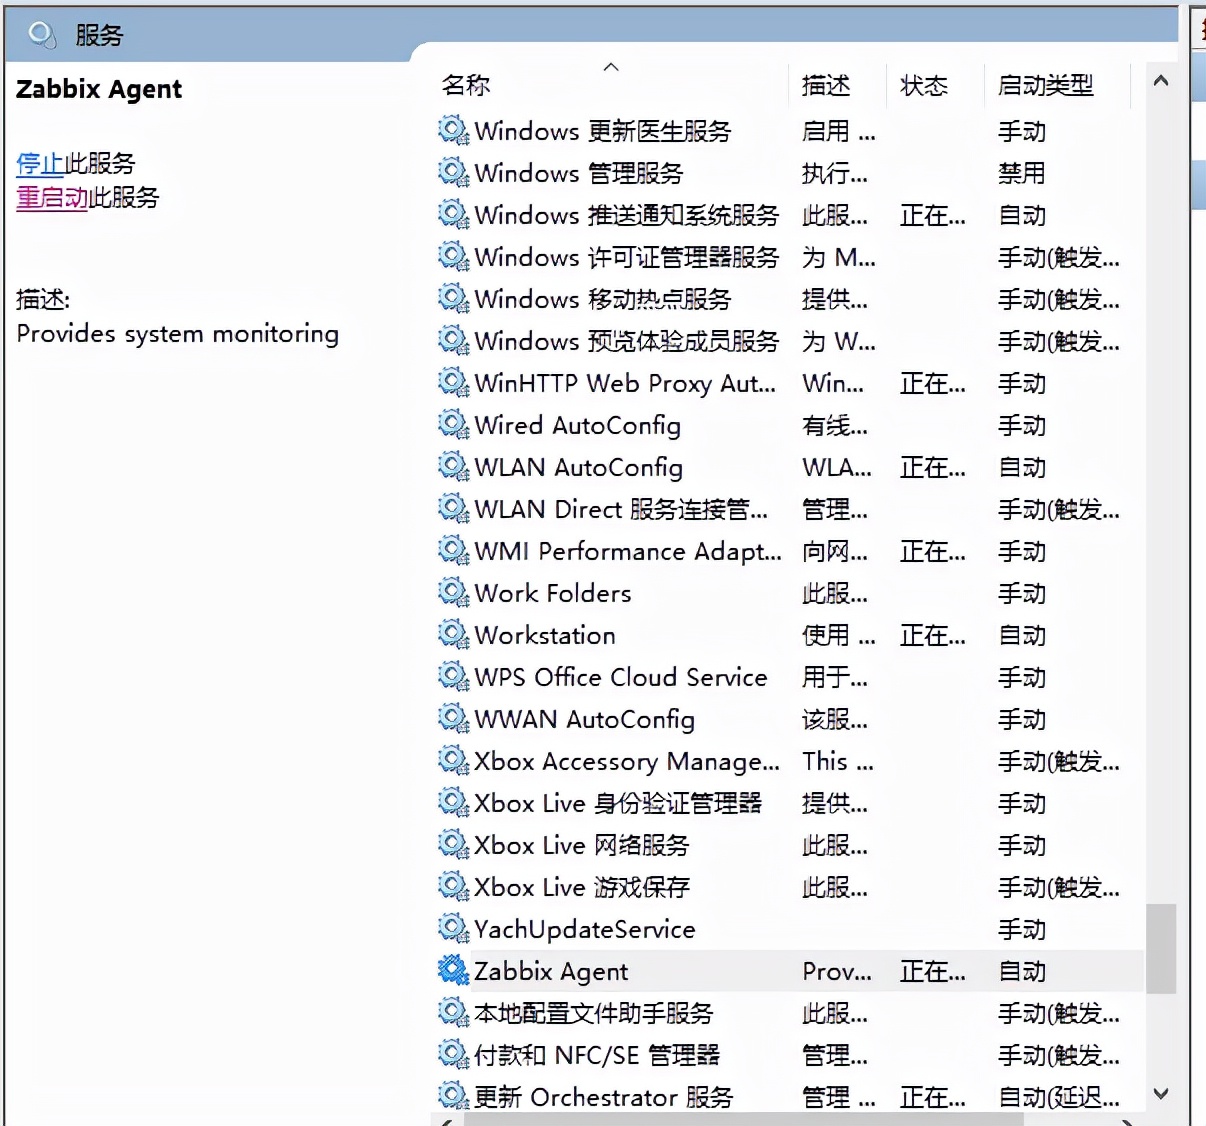The width and height of the screenshot is (1206, 1126).
Task: Sort services by the 名称 column header
Action: point(466,85)
